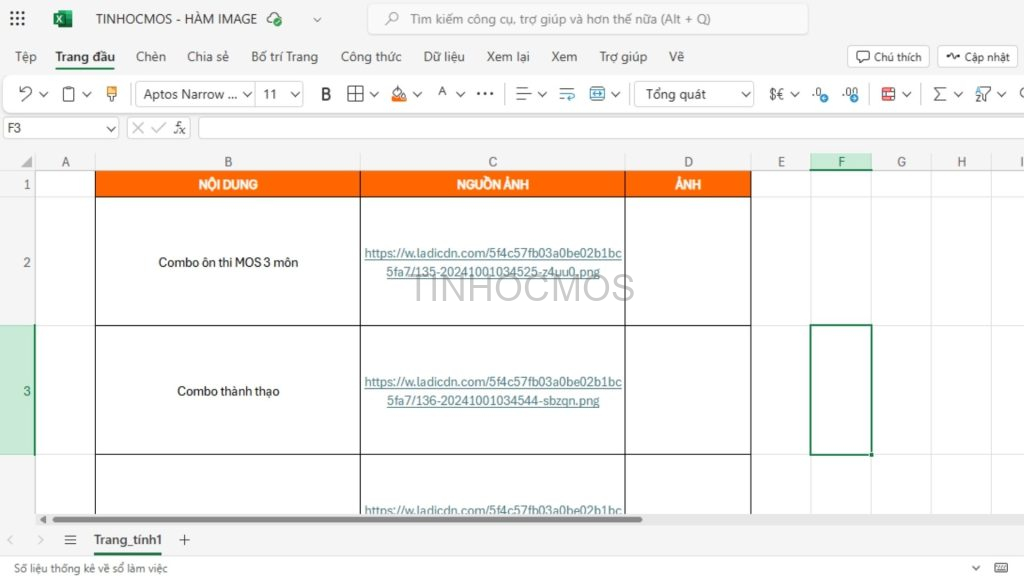
Task: Confirm formula entry checkmark
Action: point(159,128)
